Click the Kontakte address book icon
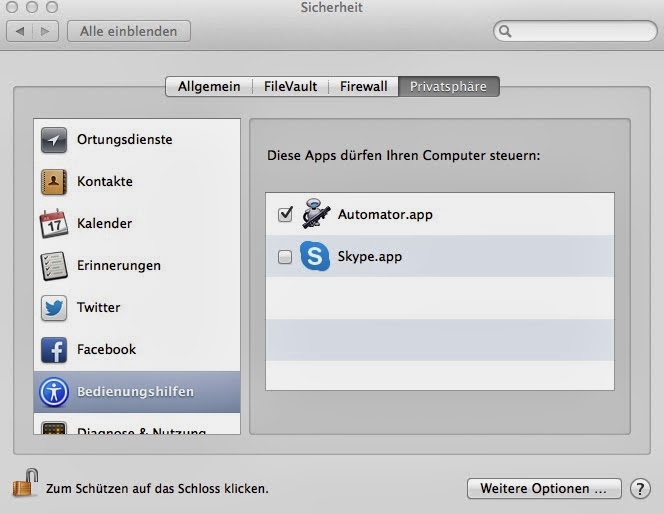 pos(54,182)
